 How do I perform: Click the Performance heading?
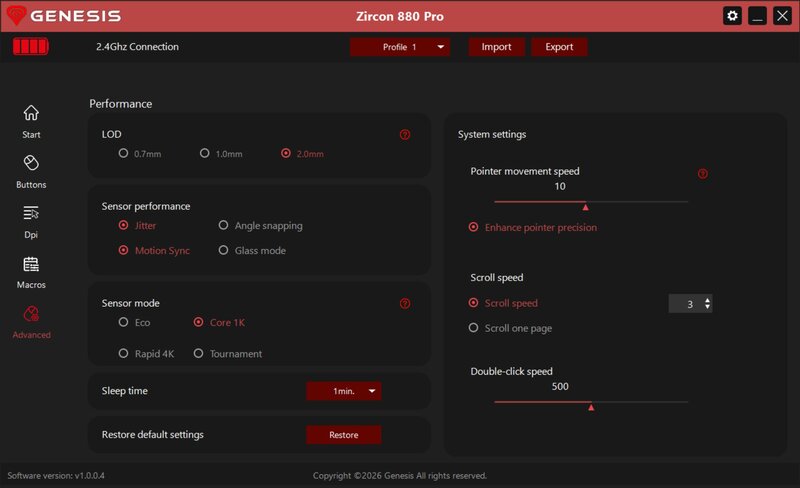(120, 104)
